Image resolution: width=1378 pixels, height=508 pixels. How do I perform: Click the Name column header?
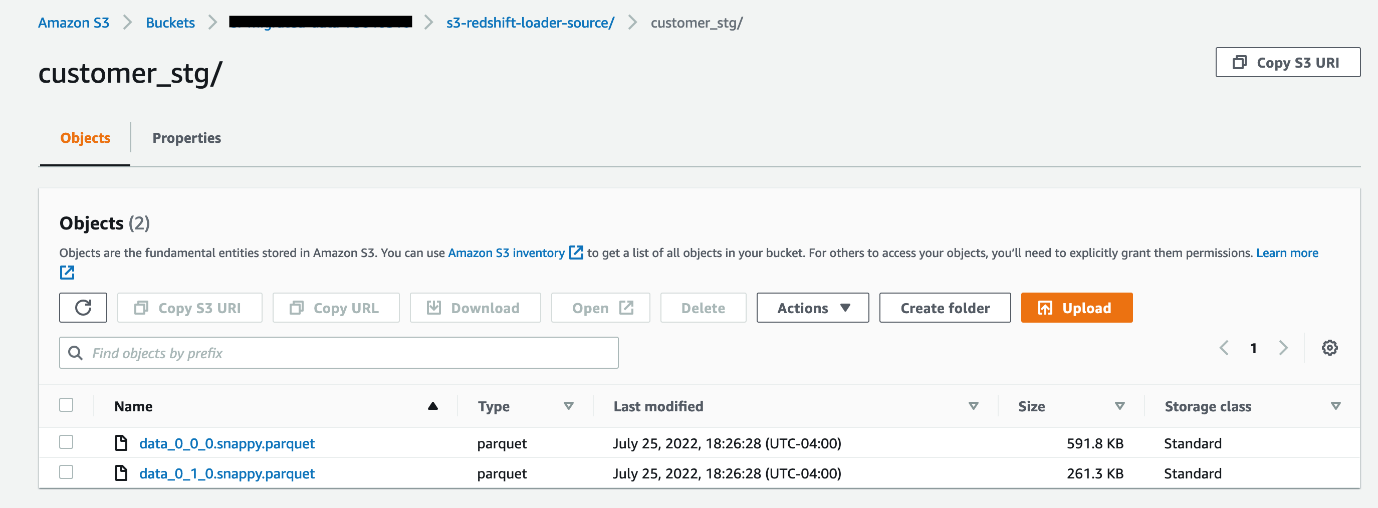point(133,406)
